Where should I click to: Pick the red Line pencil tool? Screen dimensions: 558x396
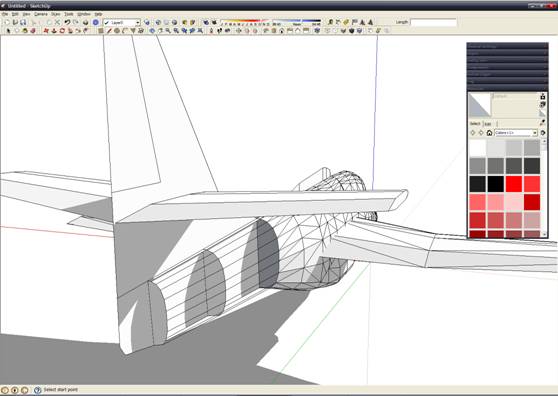[109, 31]
